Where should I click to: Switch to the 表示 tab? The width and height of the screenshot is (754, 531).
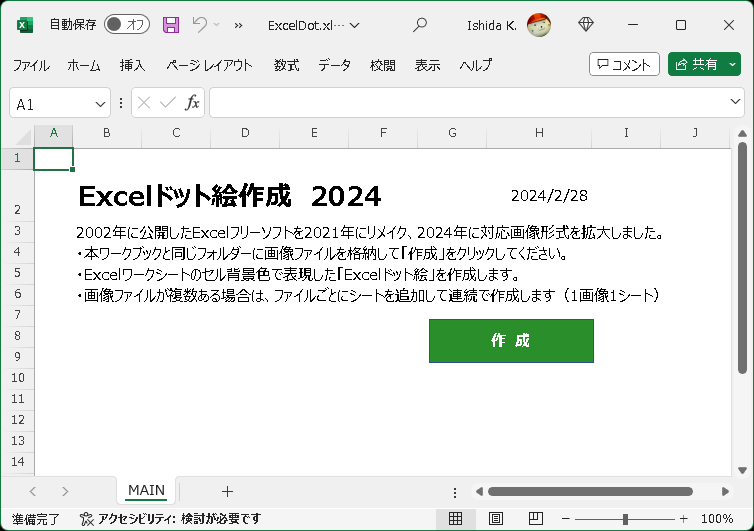tap(427, 65)
